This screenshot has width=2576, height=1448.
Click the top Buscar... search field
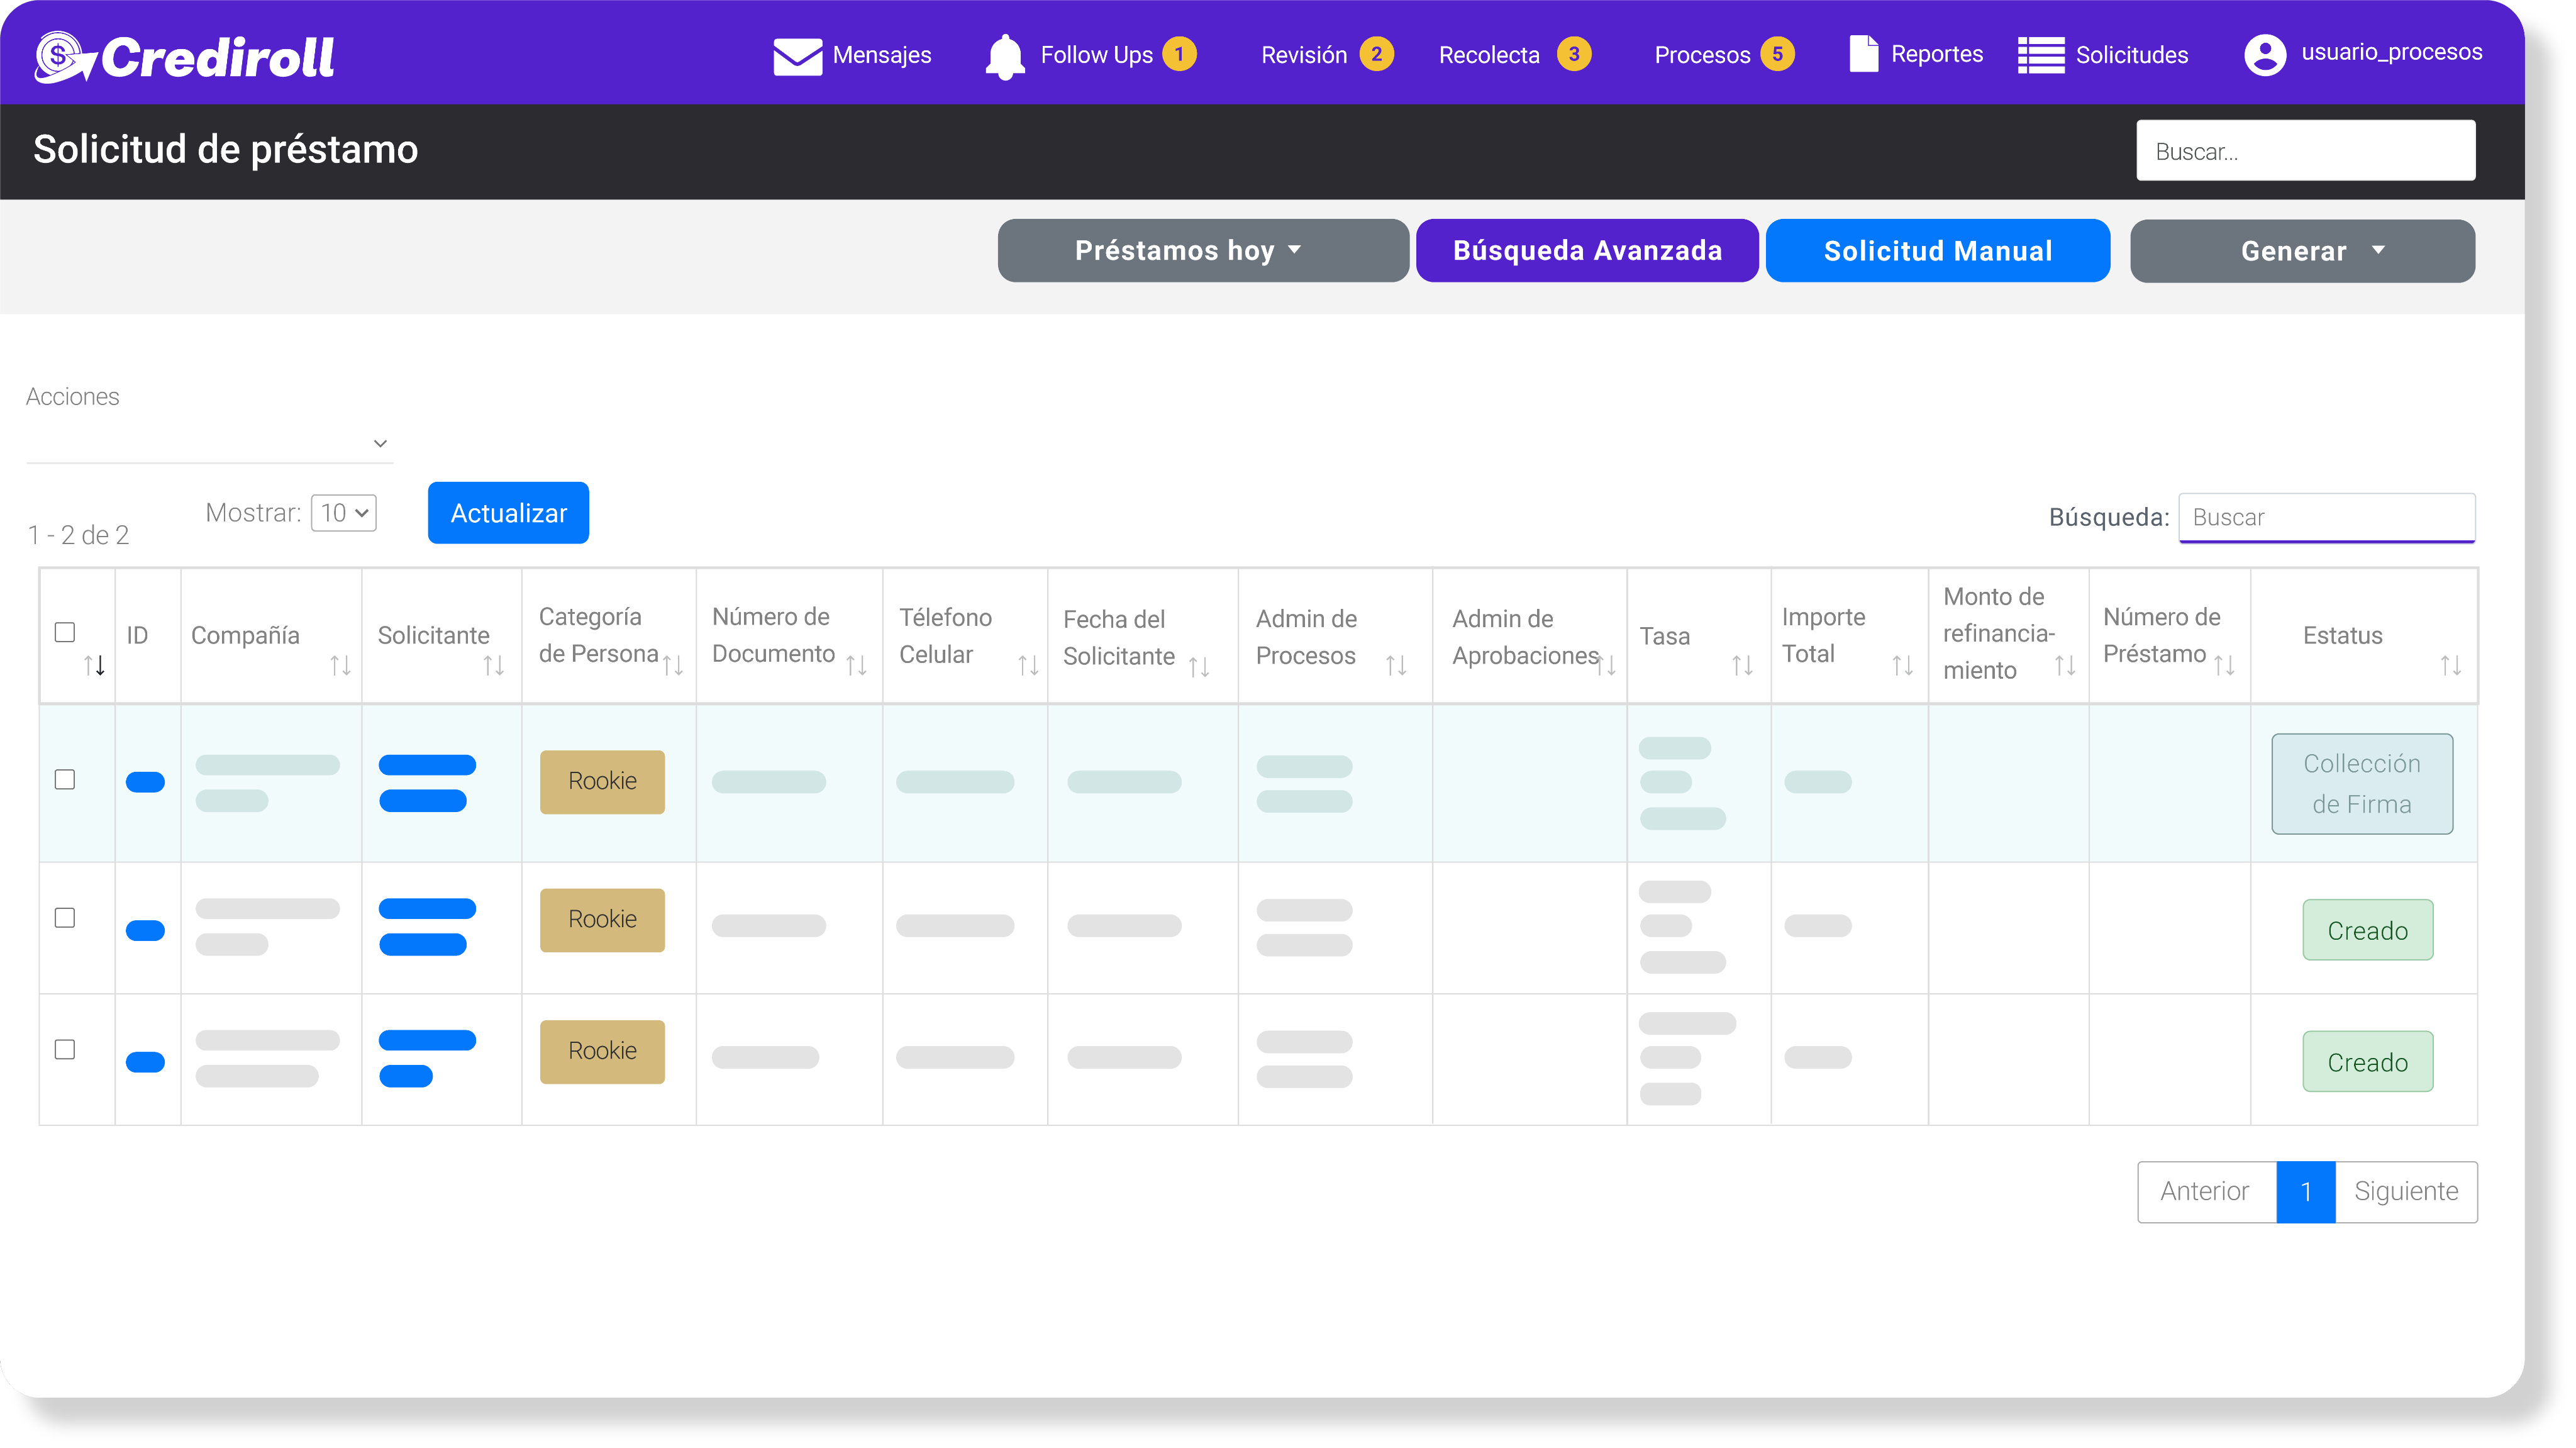[2306, 151]
